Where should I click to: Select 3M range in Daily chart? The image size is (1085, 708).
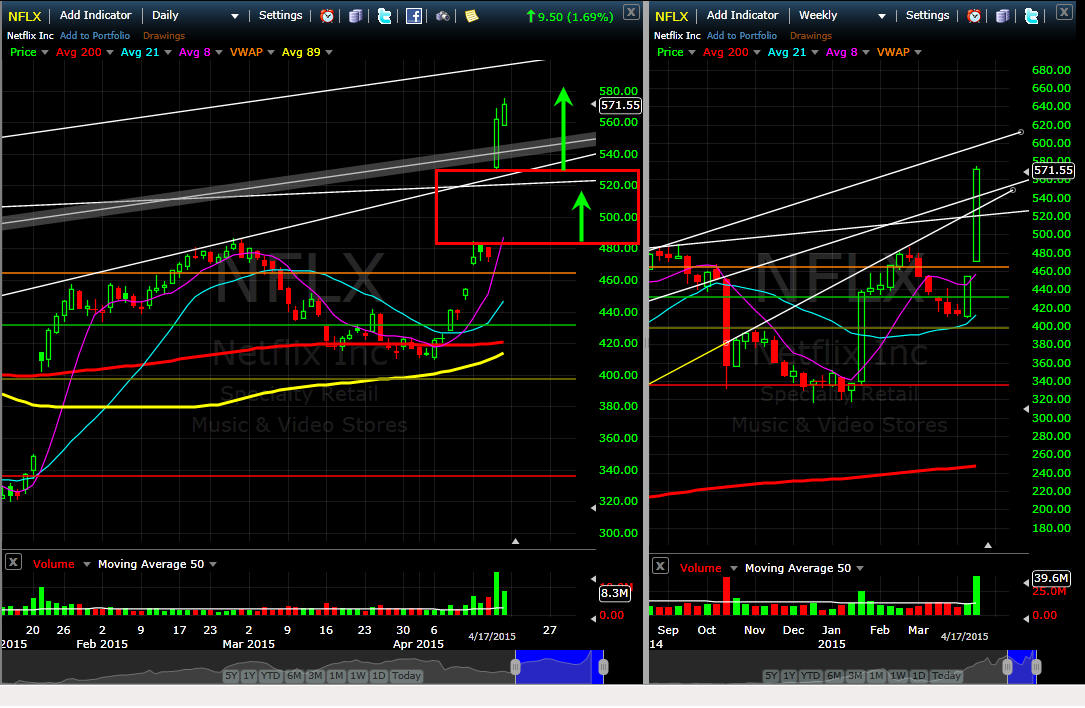point(315,675)
